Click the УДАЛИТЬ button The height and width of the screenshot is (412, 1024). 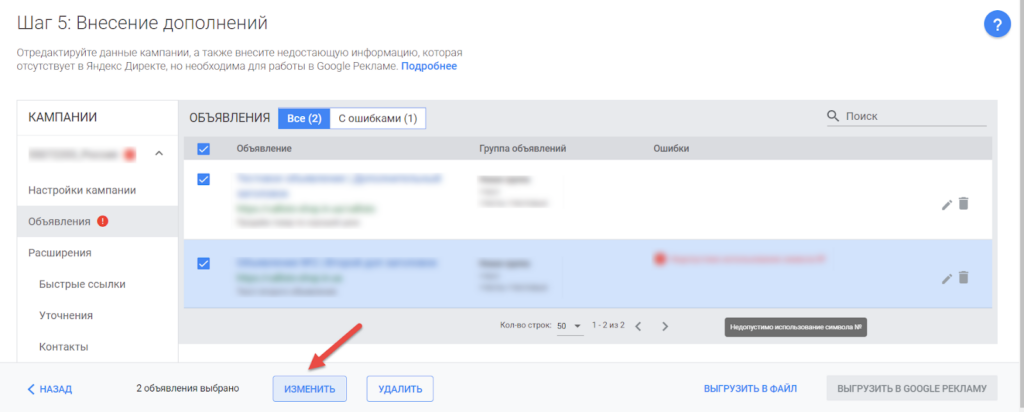point(400,389)
